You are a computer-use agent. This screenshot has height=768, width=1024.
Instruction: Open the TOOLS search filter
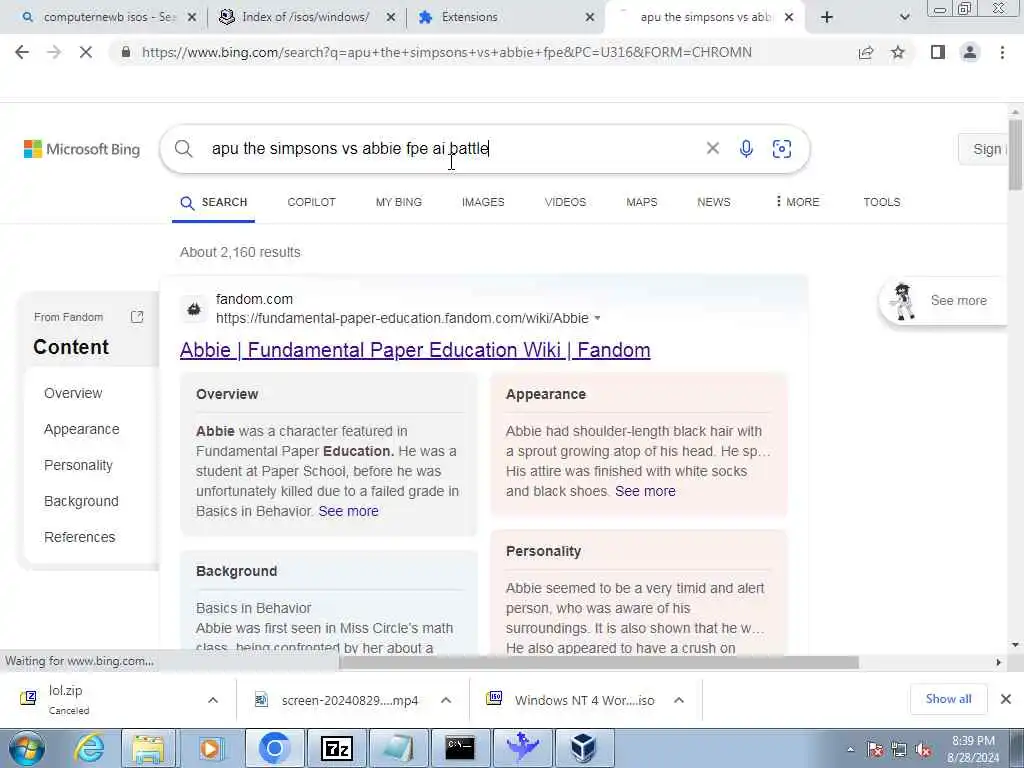point(882,202)
